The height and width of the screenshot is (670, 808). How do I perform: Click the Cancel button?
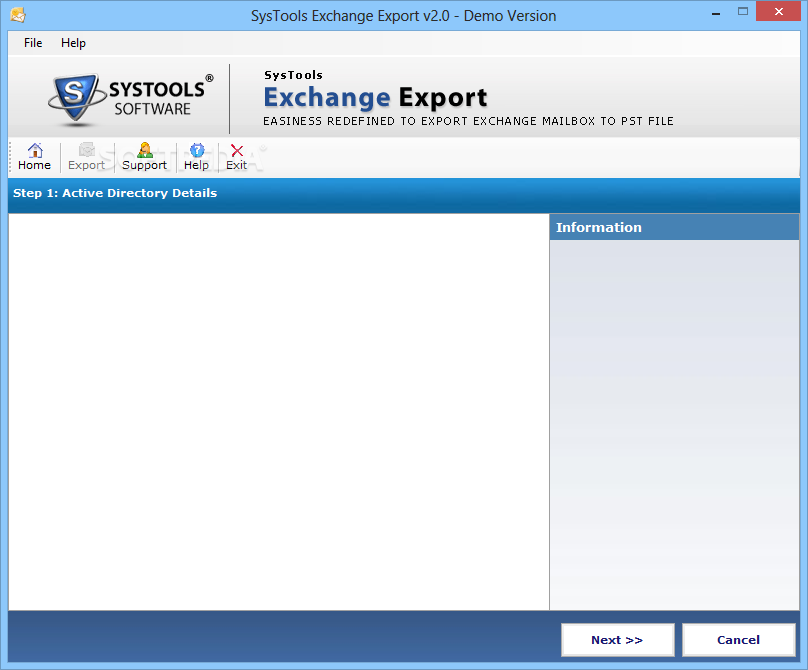point(738,640)
